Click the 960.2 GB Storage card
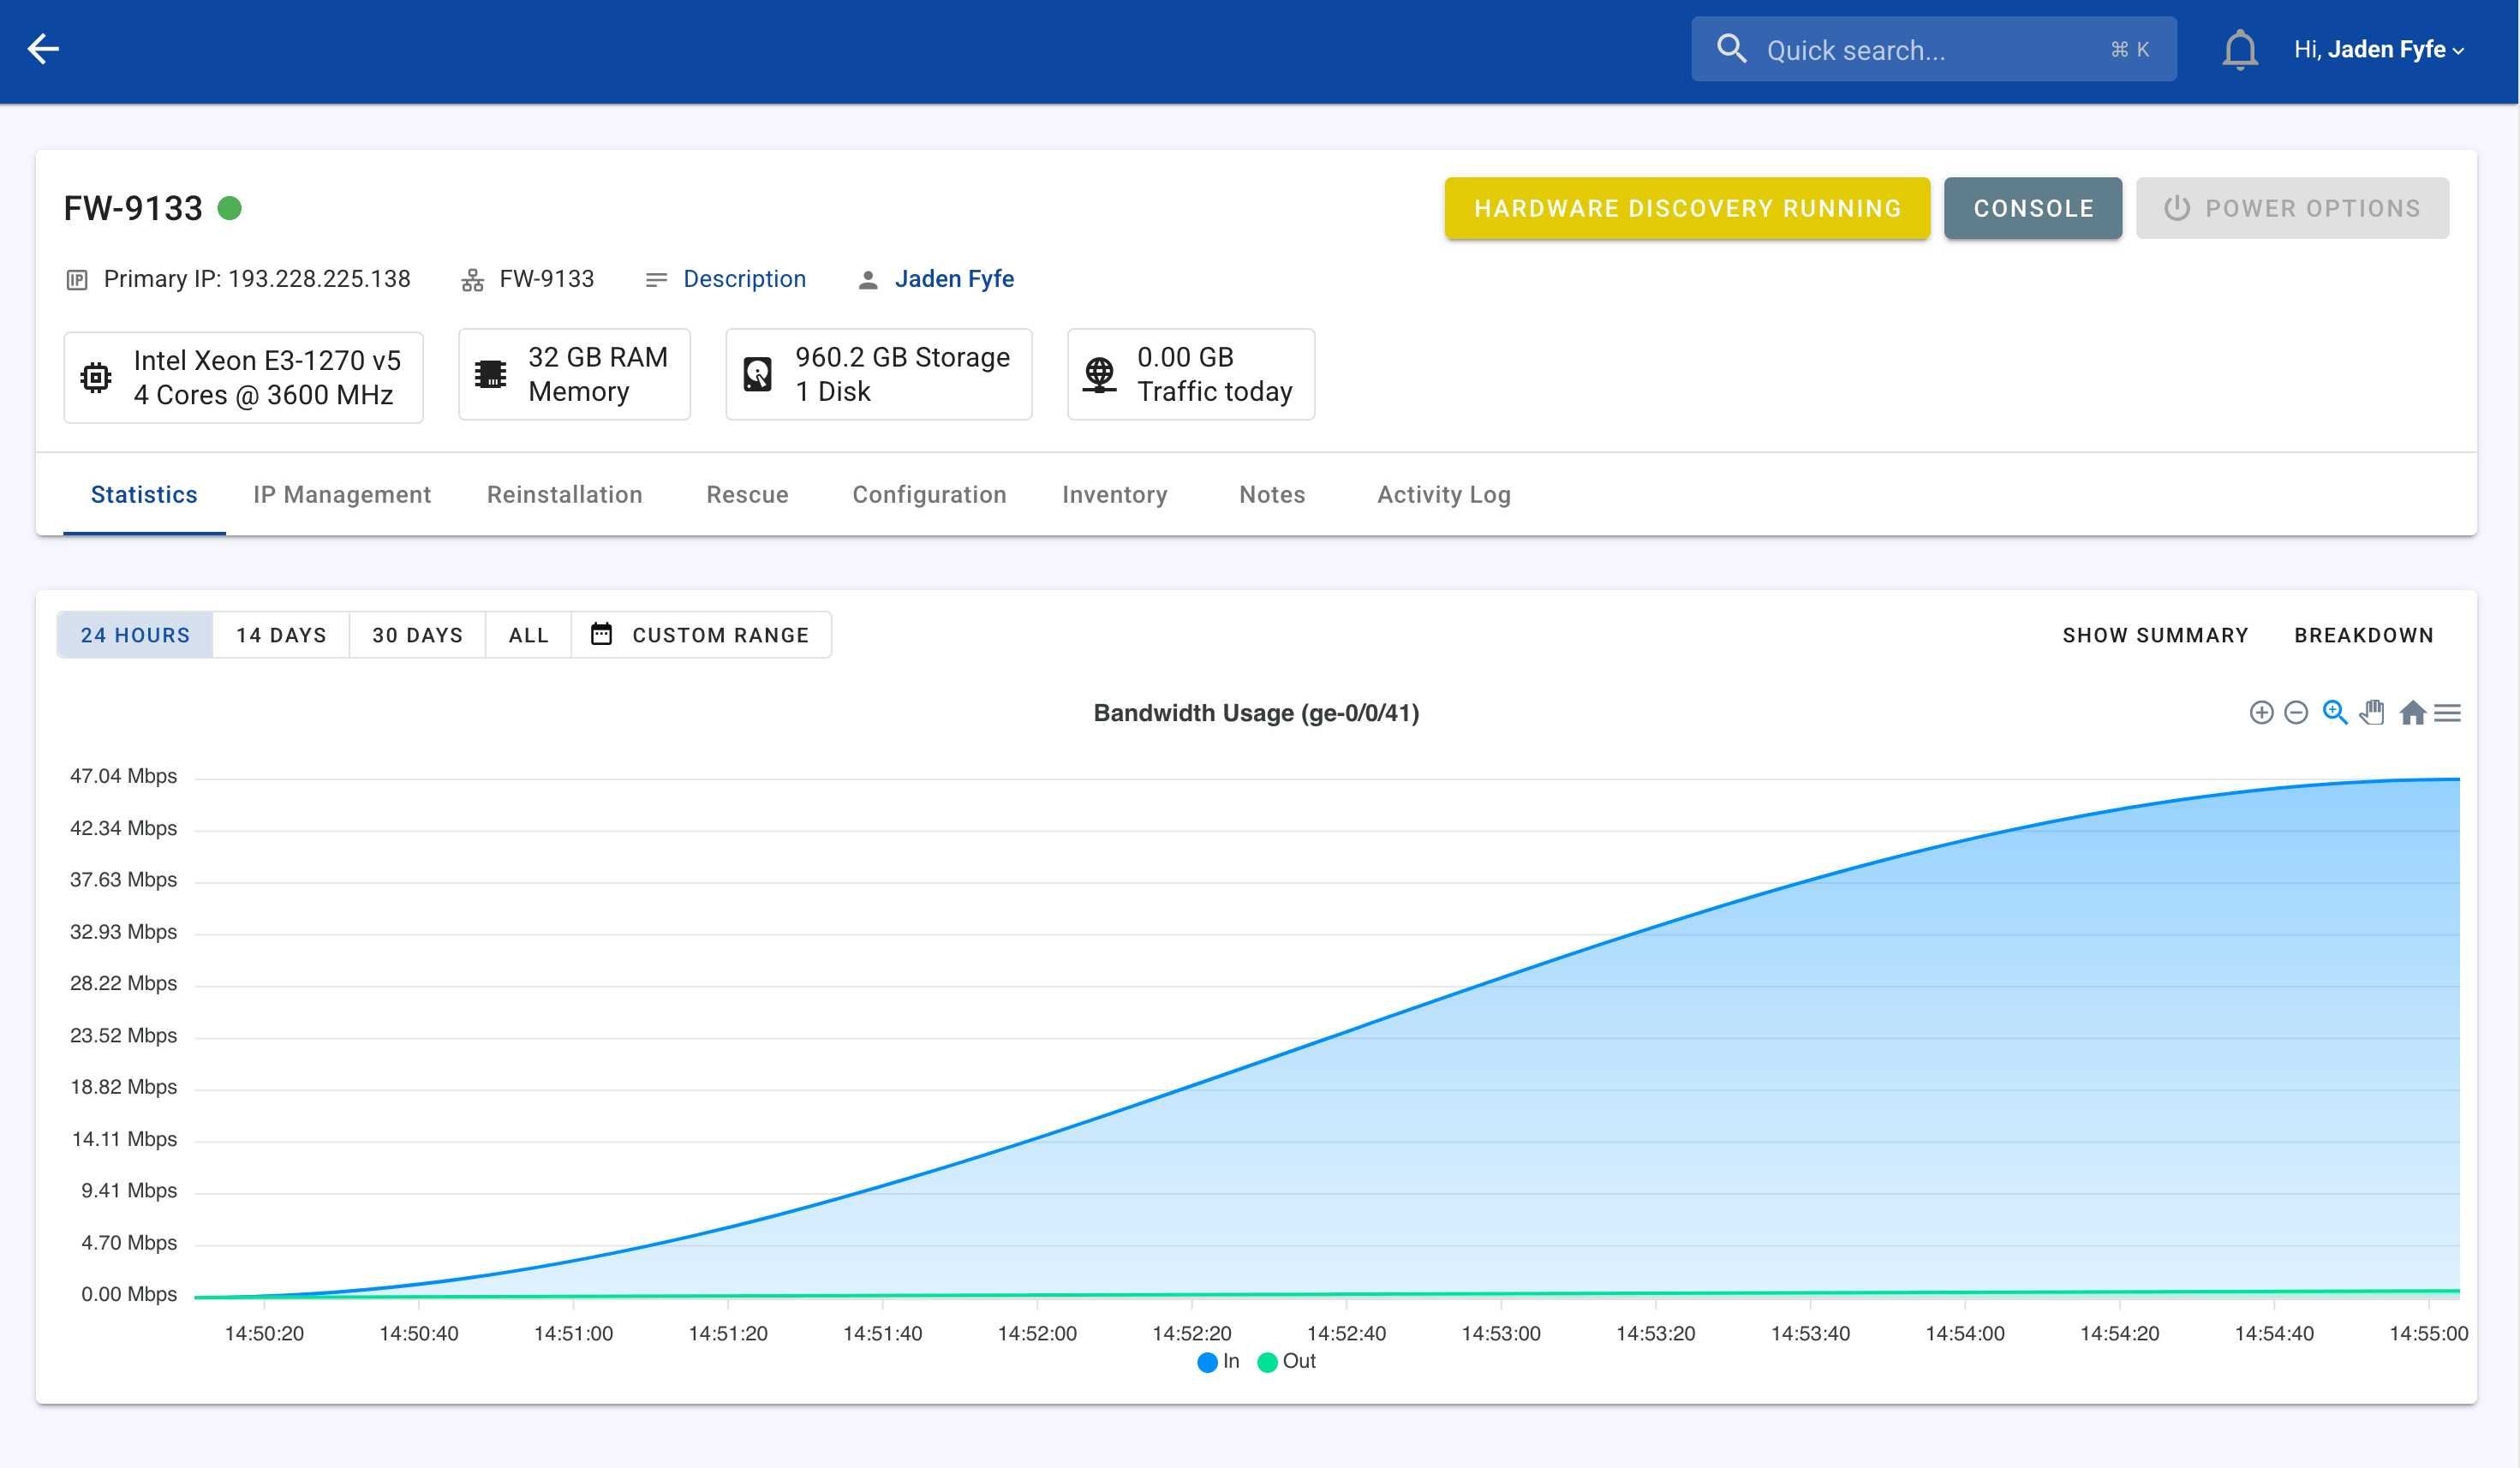Image resolution: width=2520 pixels, height=1468 pixels. coord(878,374)
